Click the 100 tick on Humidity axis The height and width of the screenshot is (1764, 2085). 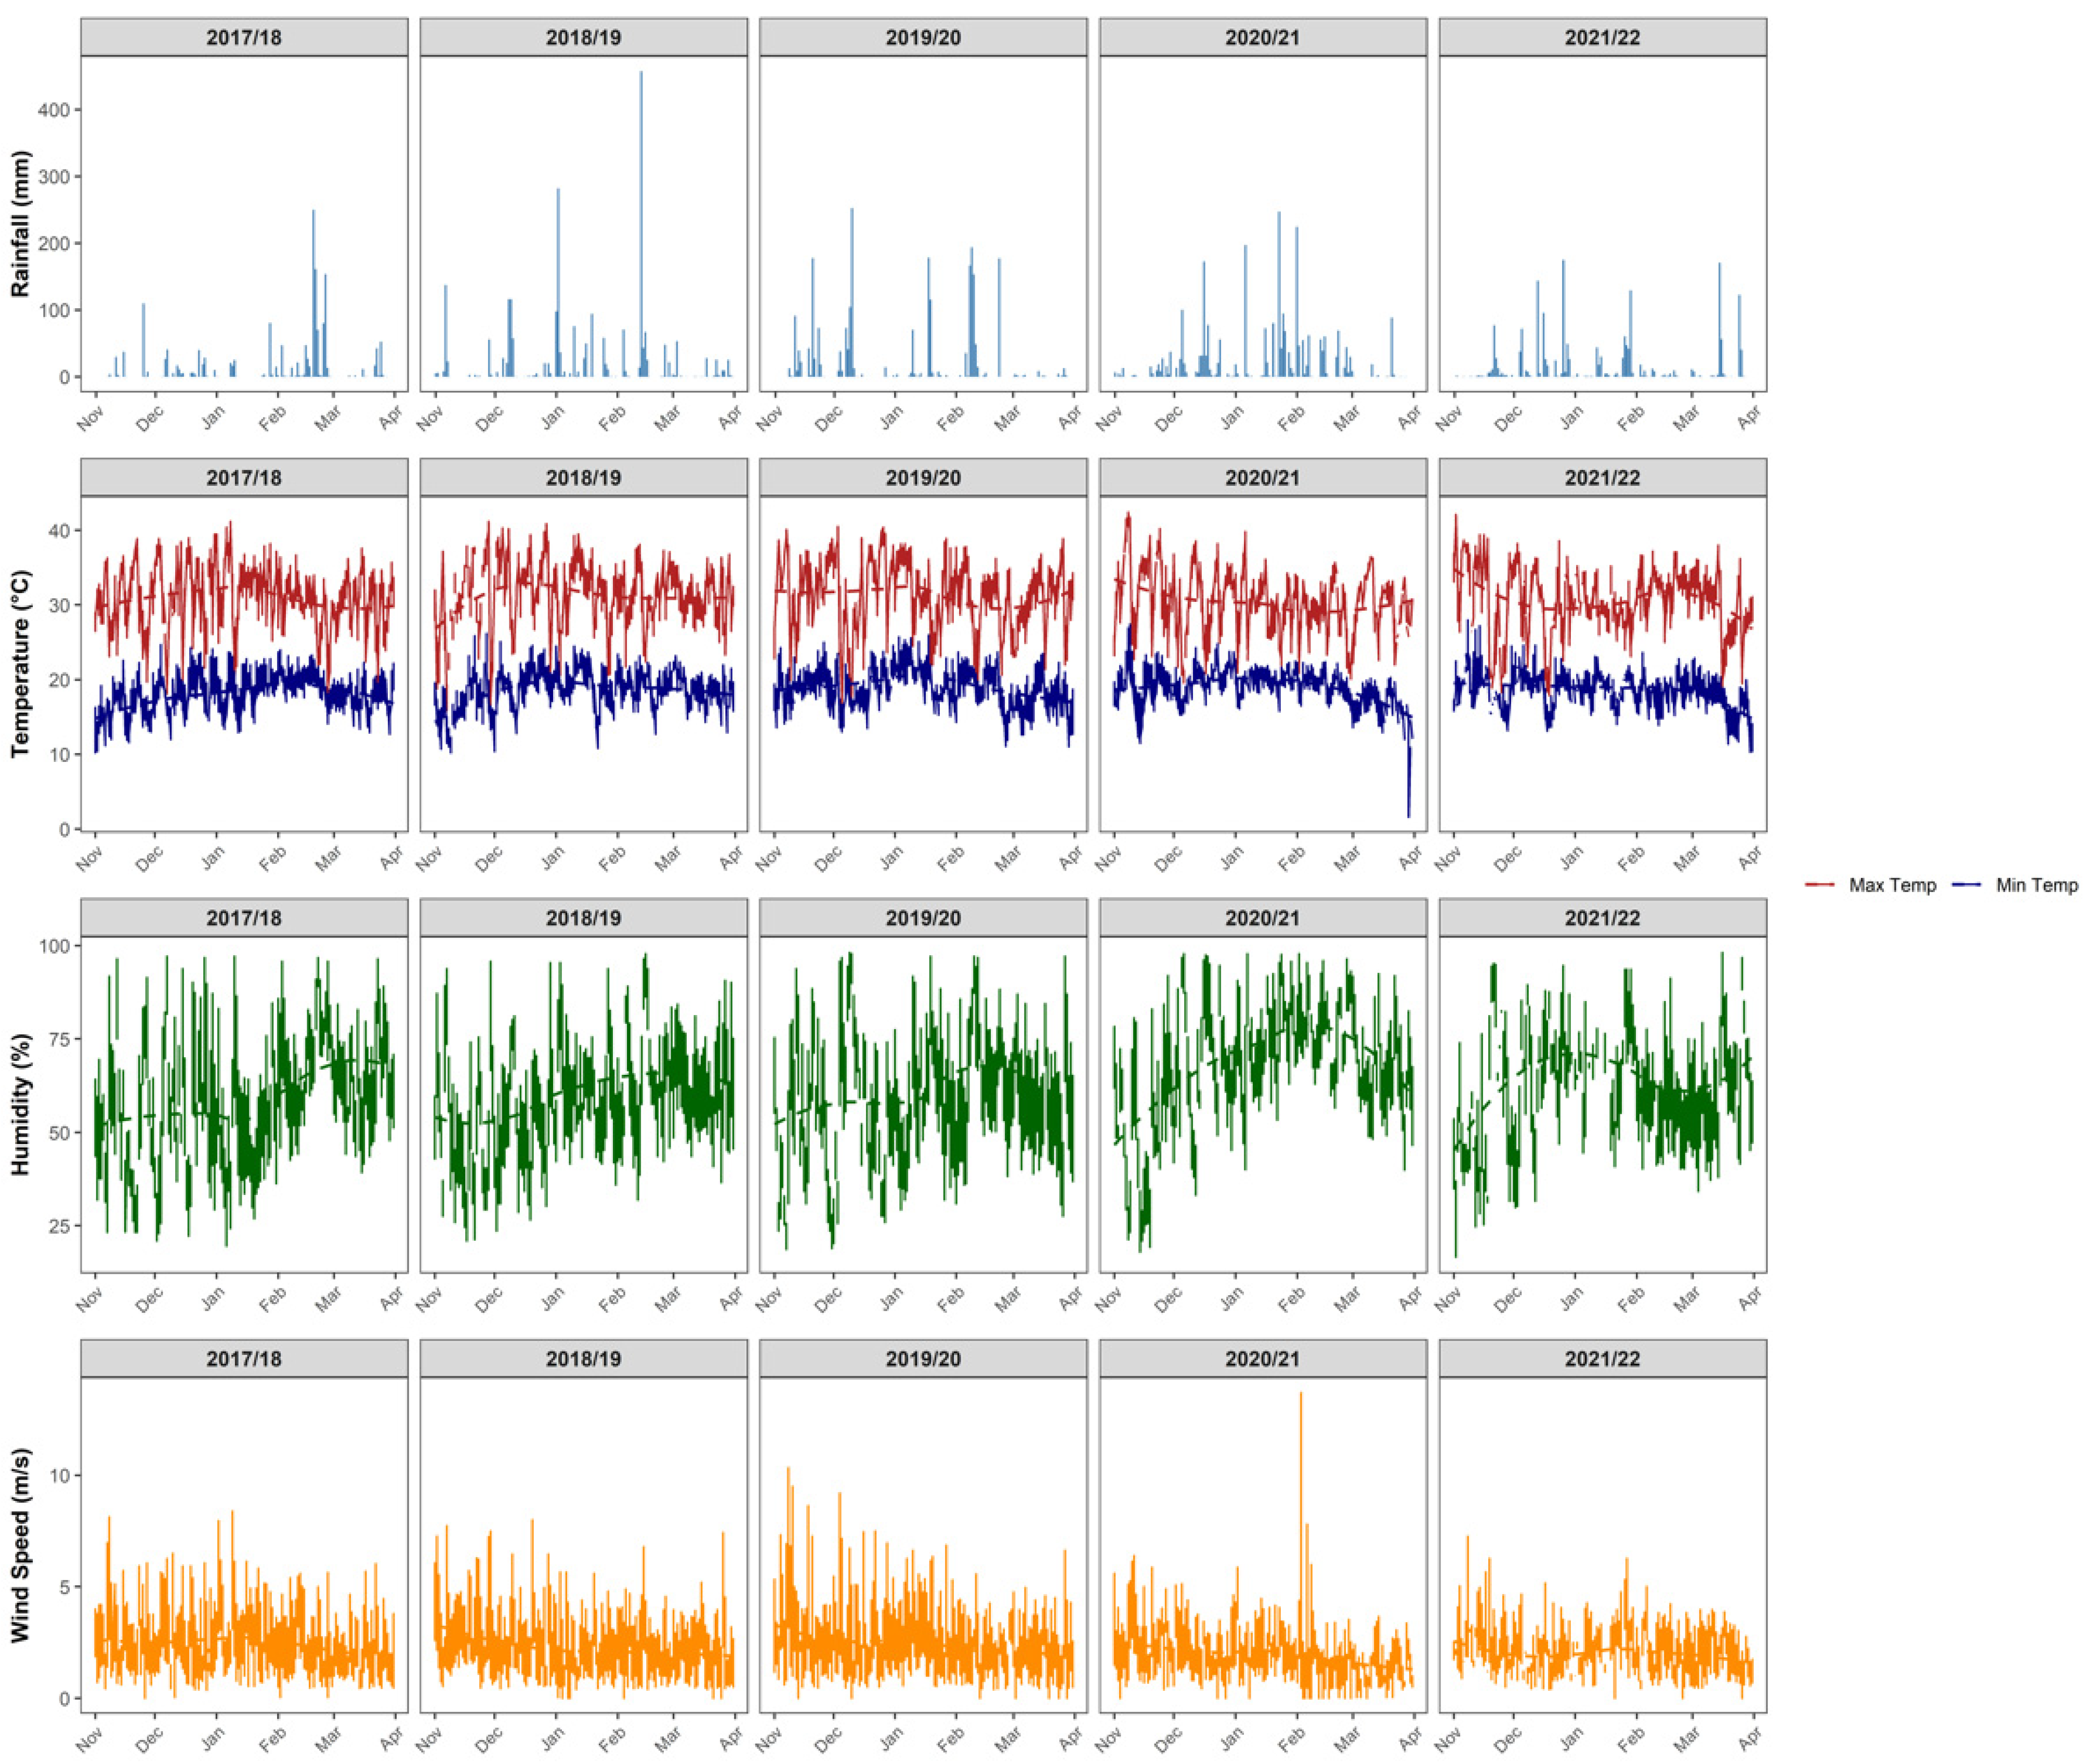[54, 945]
